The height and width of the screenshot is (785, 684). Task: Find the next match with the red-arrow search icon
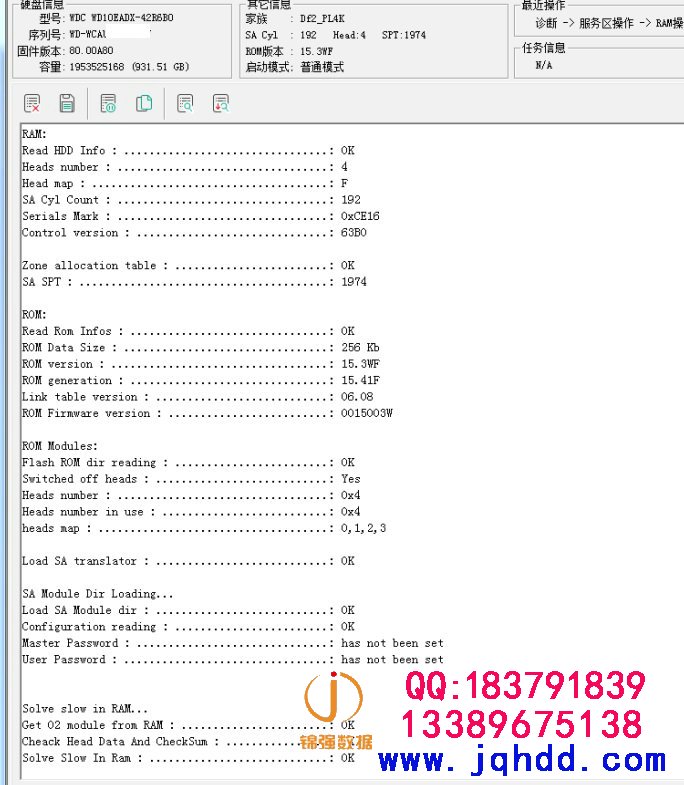tap(221, 104)
